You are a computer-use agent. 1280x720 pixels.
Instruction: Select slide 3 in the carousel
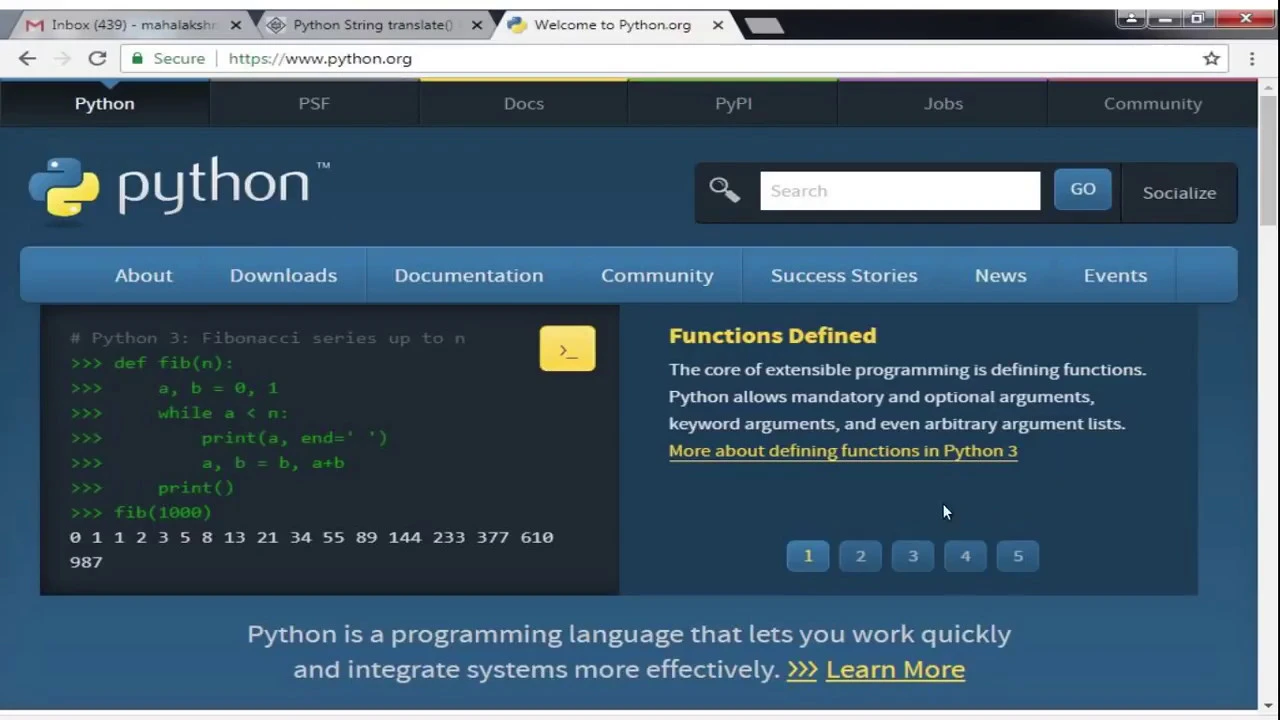913,556
